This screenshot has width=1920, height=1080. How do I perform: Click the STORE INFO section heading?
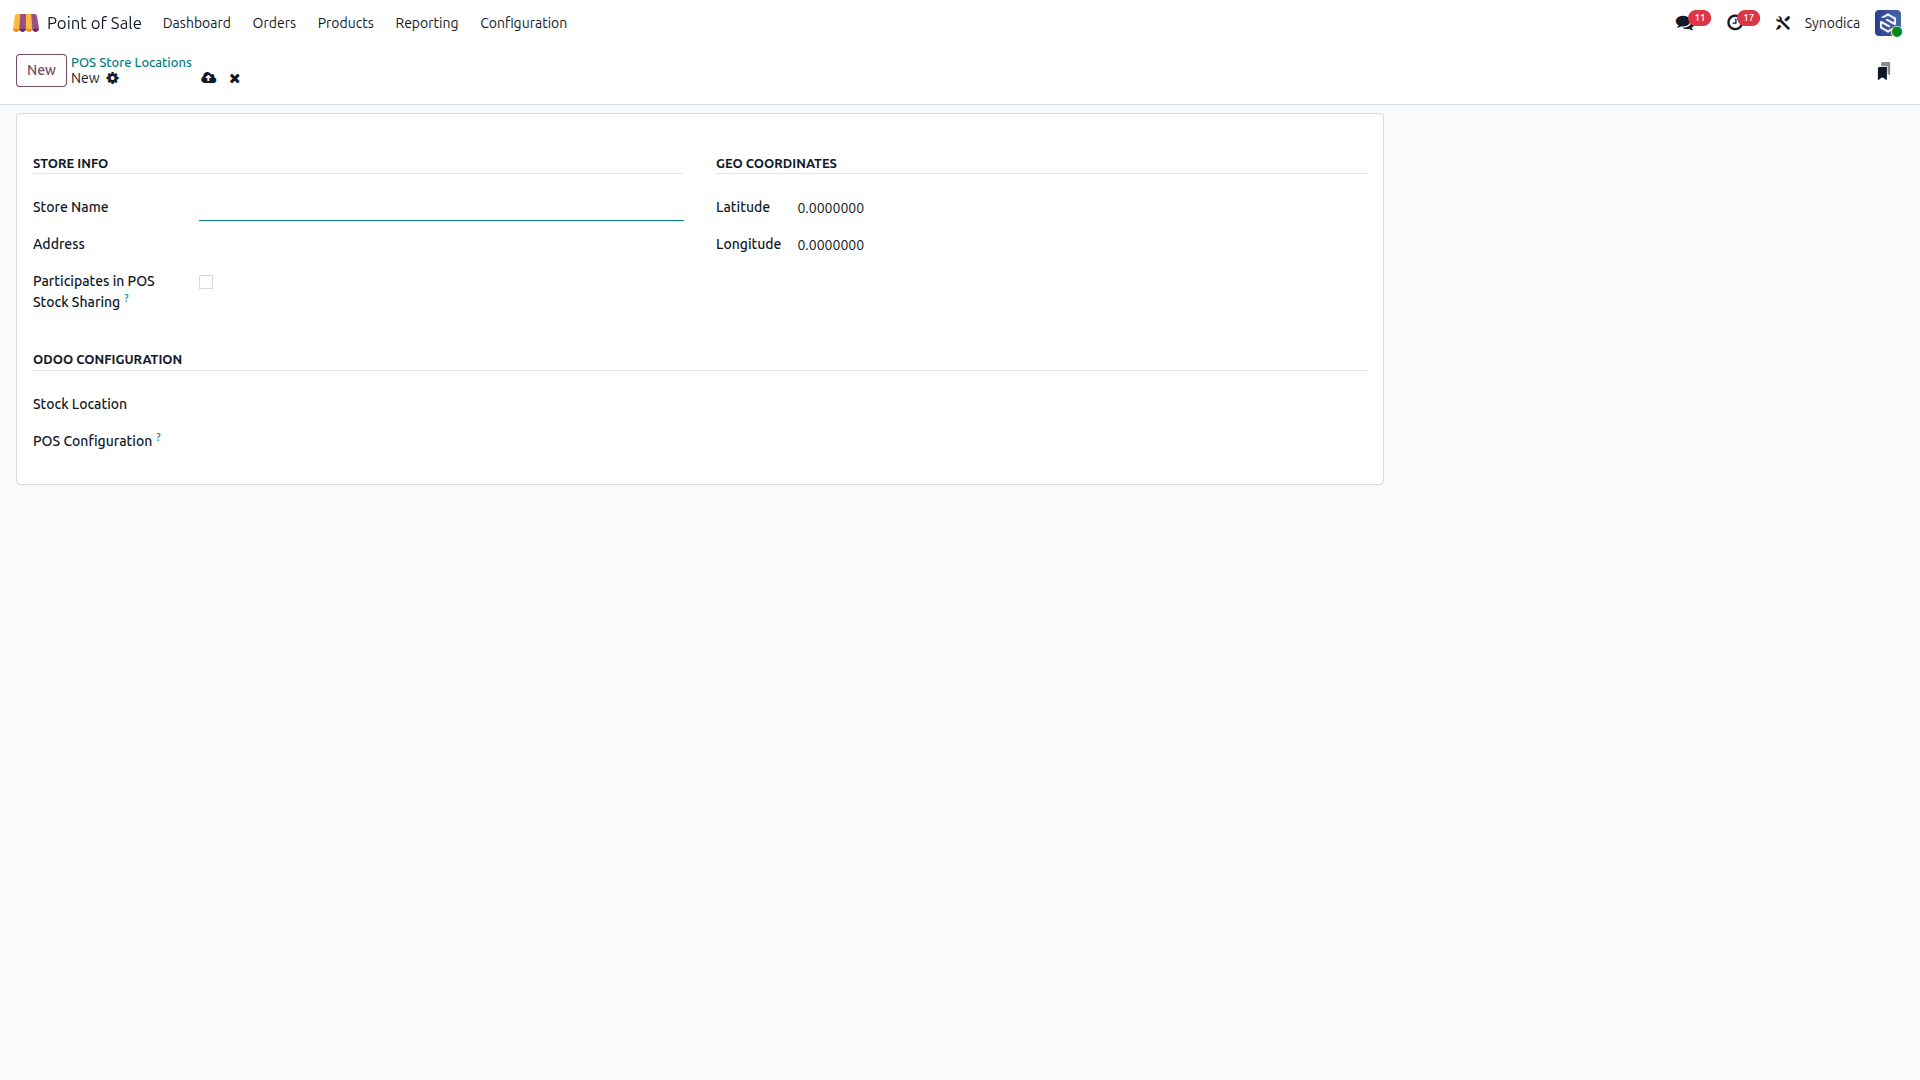tap(70, 163)
